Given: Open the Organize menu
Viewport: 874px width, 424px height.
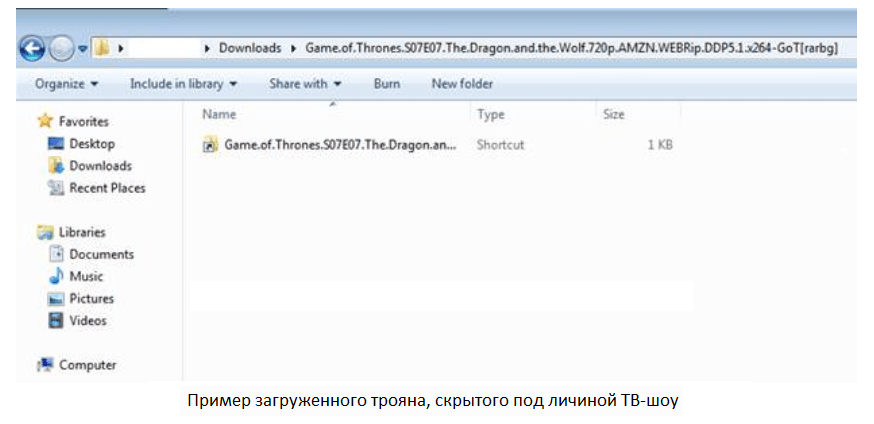Looking at the screenshot, I should pyautogui.click(x=66, y=84).
